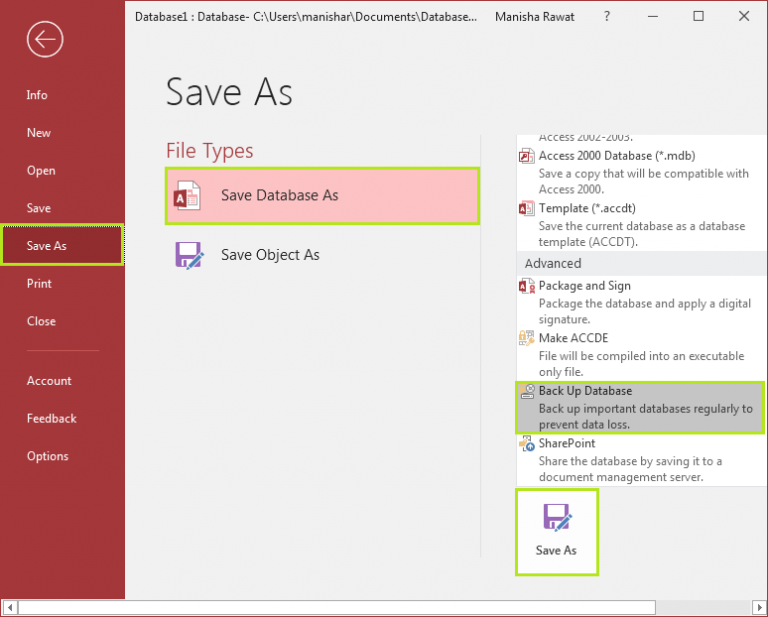Click the back arrow circle icon
The width and height of the screenshot is (768, 617).
coord(45,40)
